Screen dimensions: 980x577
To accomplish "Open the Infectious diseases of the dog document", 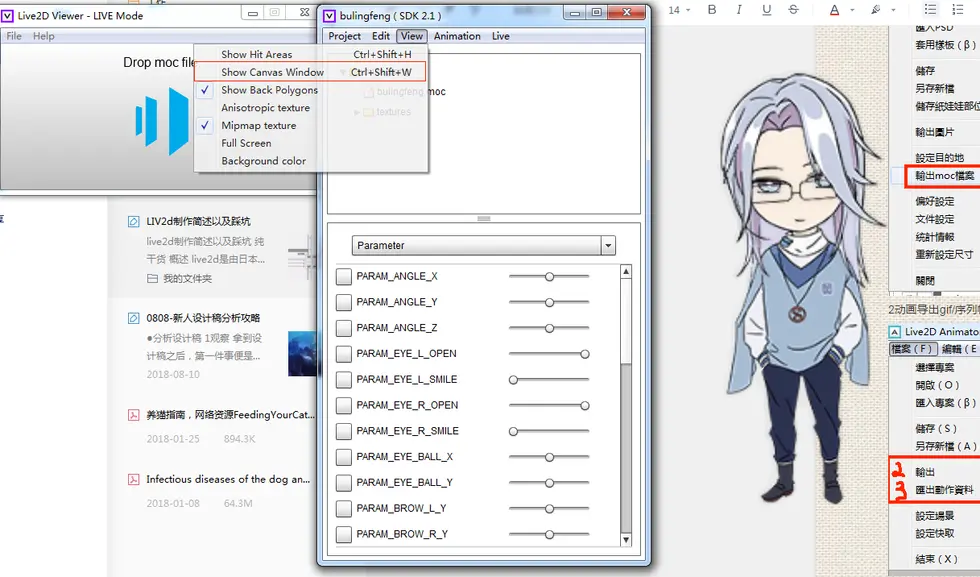I will tap(228, 479).
